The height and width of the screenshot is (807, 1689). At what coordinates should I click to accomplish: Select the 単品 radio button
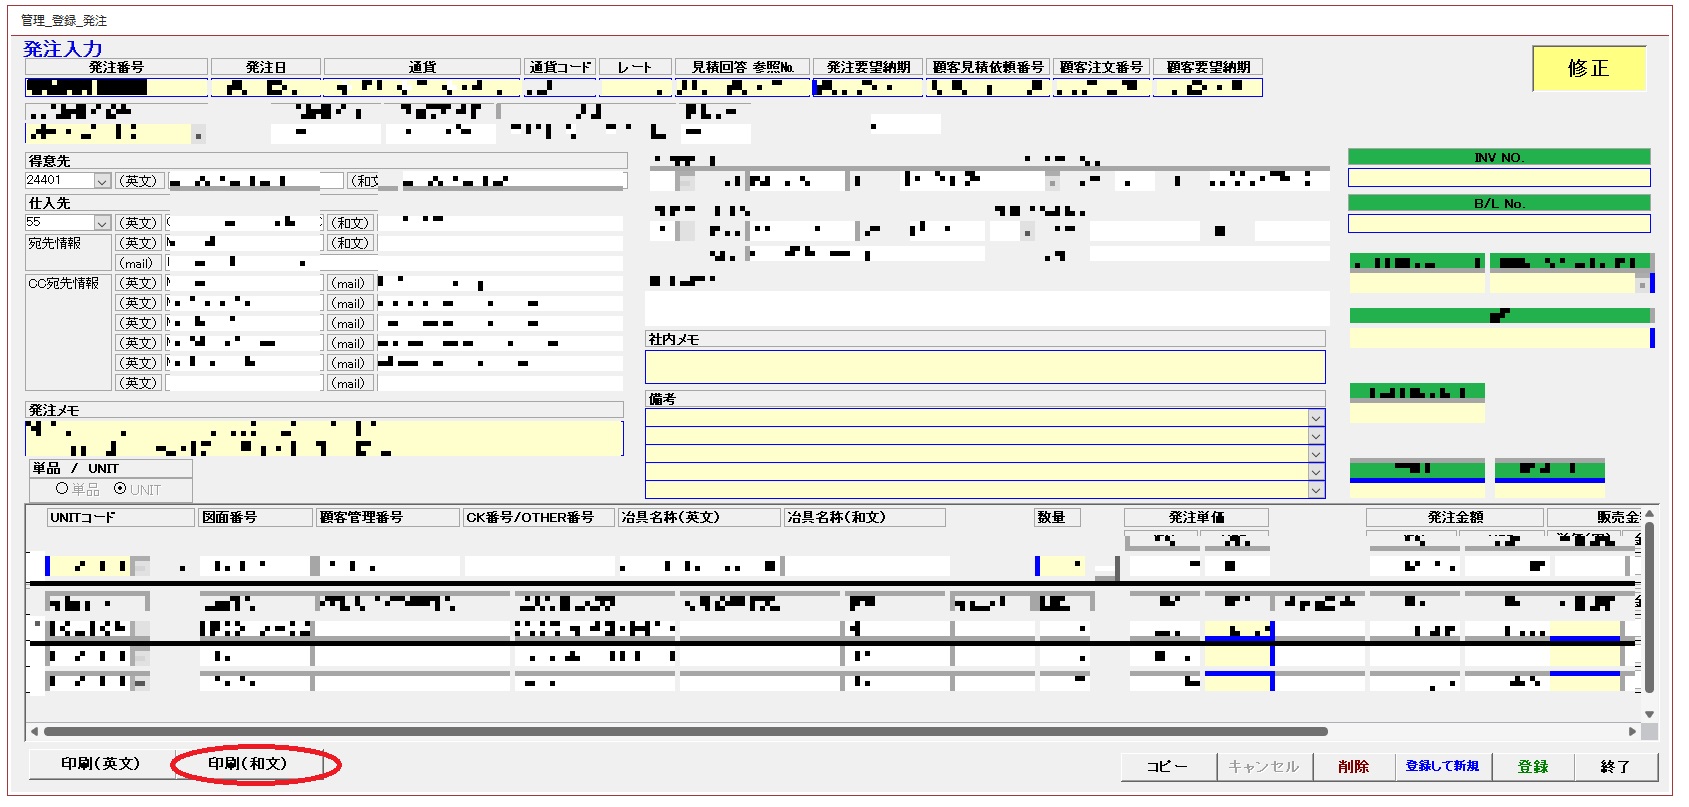62,489
